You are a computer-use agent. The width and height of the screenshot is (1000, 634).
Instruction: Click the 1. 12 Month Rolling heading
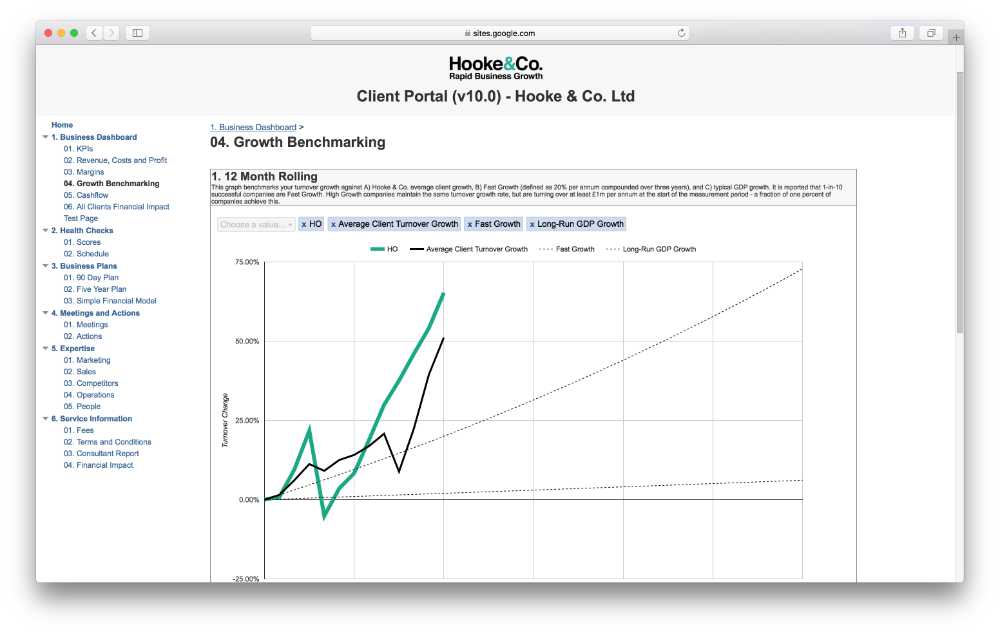265,177
